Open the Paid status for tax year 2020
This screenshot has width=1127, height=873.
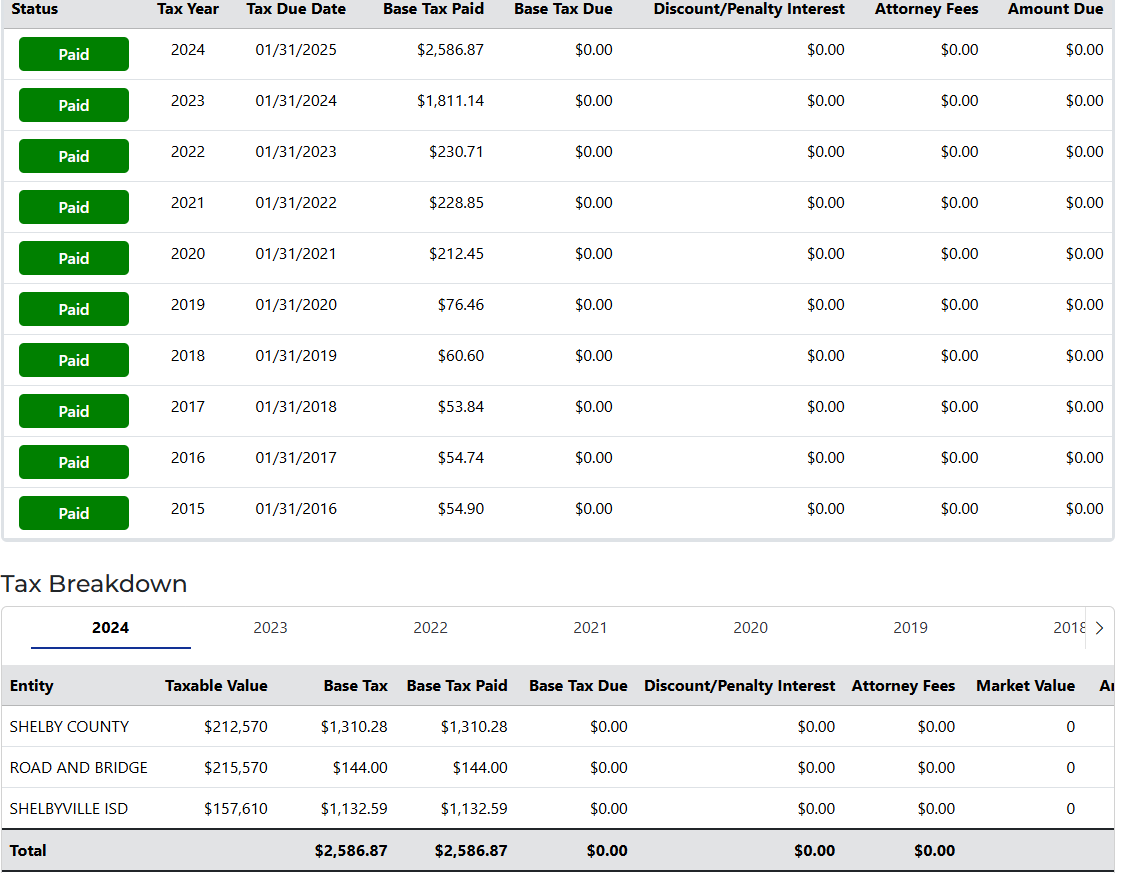(74, 258)
